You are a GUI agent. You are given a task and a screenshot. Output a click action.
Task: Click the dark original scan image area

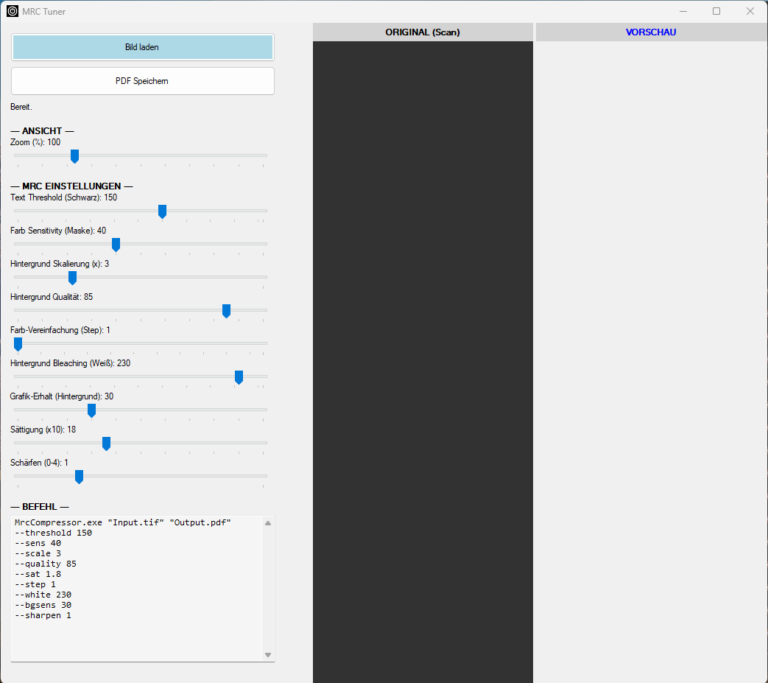(x=422, y=360)
